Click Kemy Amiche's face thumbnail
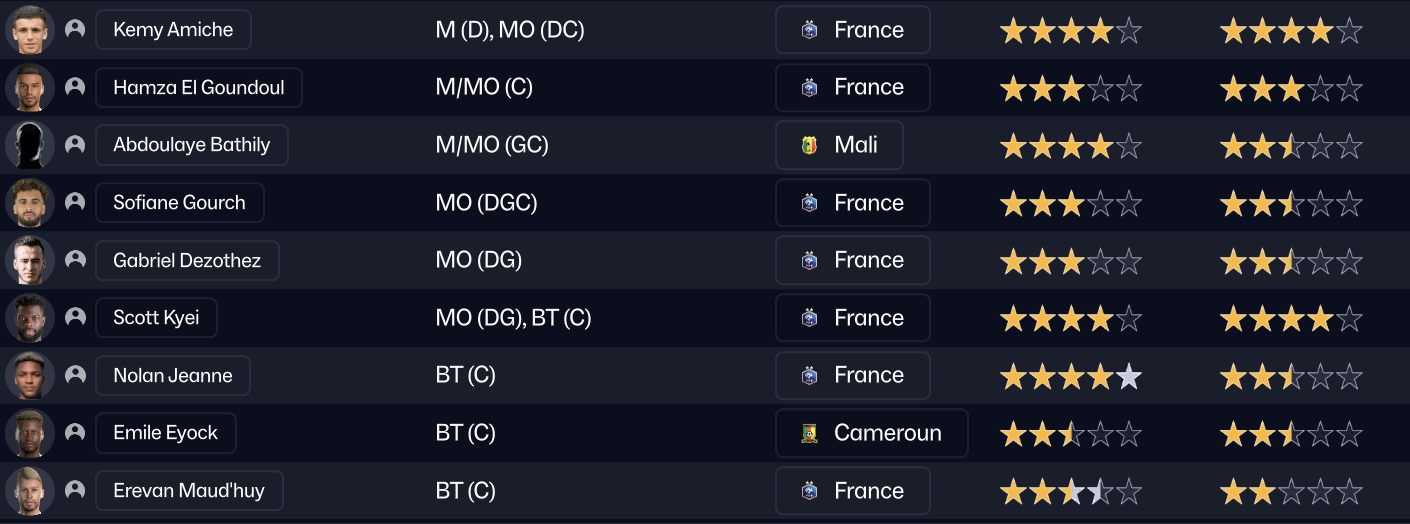 29,30
